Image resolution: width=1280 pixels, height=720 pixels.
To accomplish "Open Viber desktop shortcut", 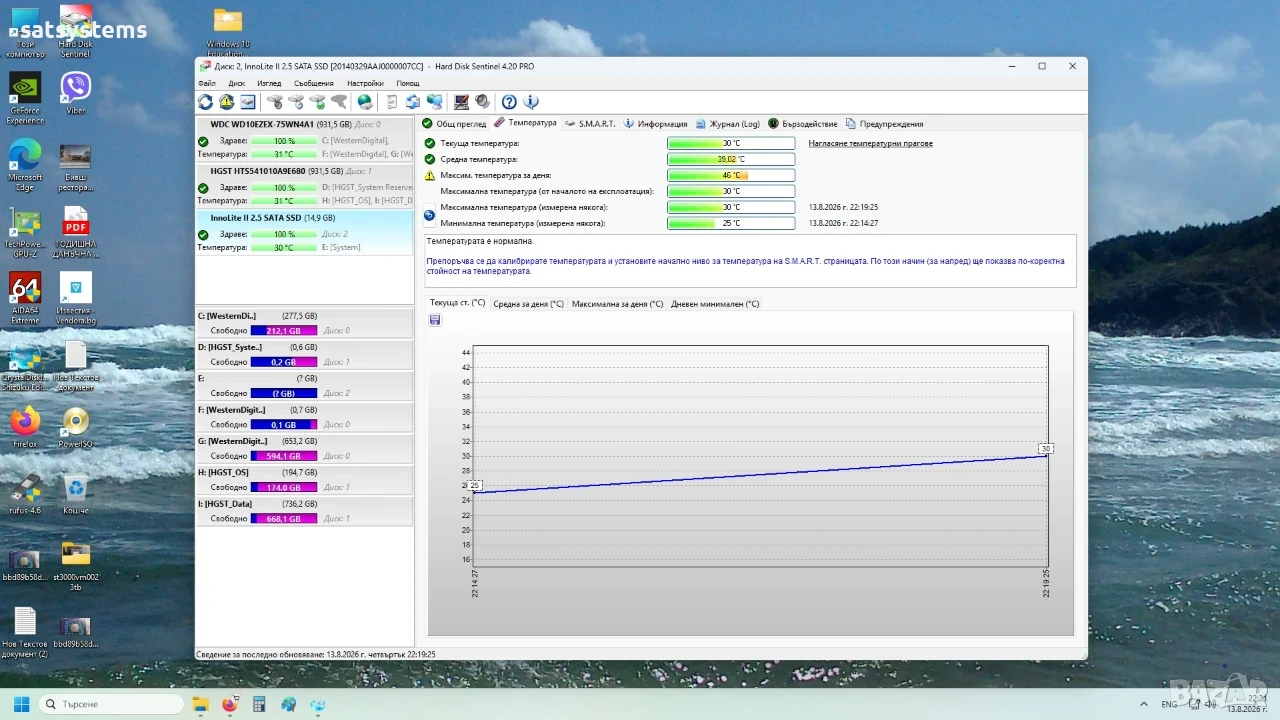I will (76, 93).
